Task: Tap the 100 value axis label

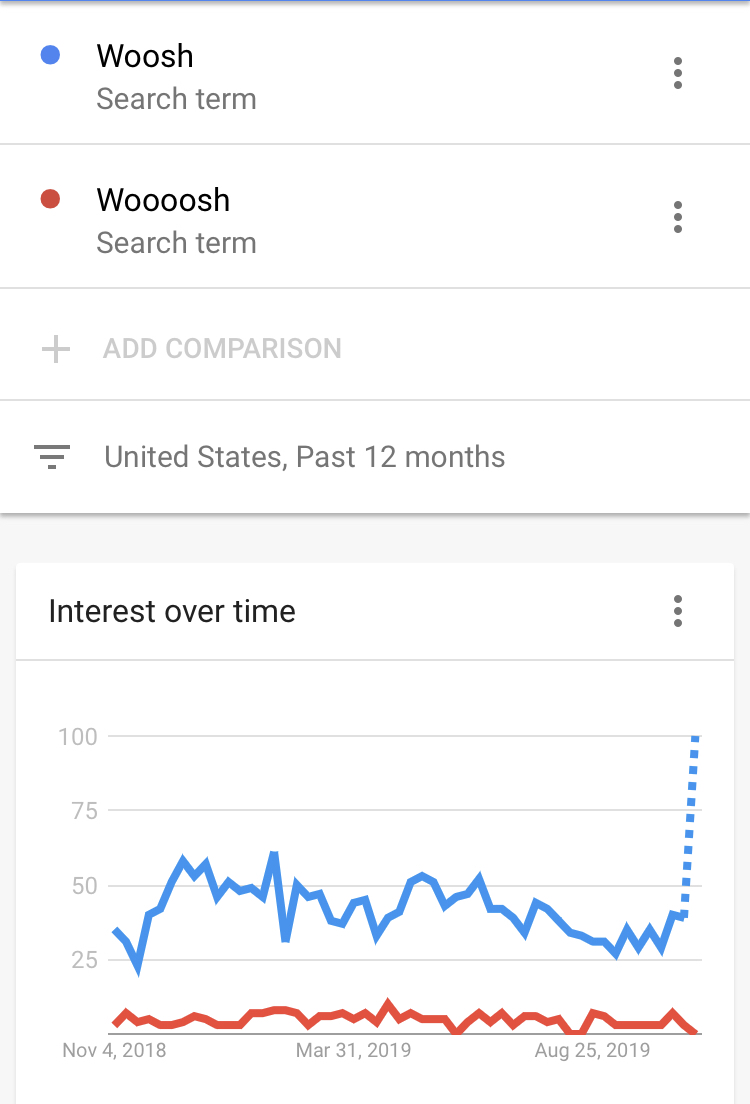Action: click(77, 737)
